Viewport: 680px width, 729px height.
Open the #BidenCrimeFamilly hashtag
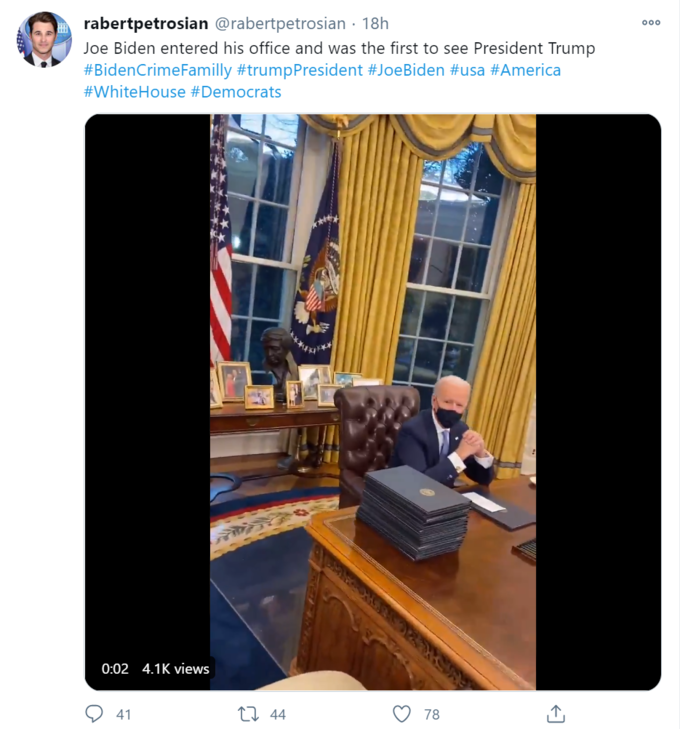tap(158, 70)
